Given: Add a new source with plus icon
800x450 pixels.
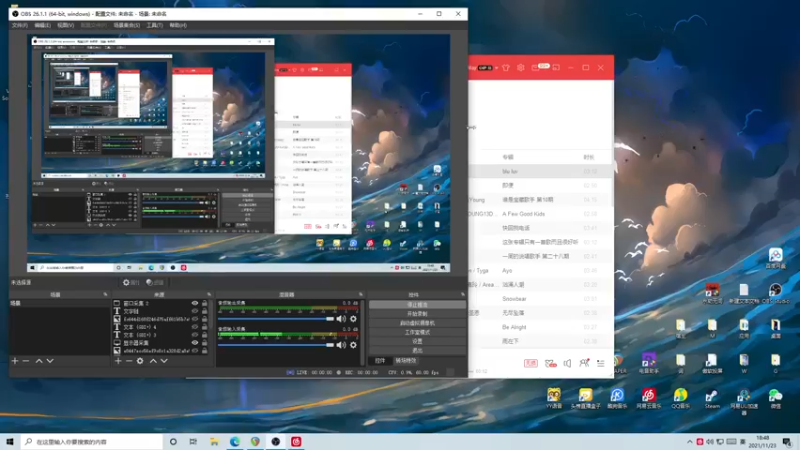Looking at the screenshot, I should click(x=118, y=361).
